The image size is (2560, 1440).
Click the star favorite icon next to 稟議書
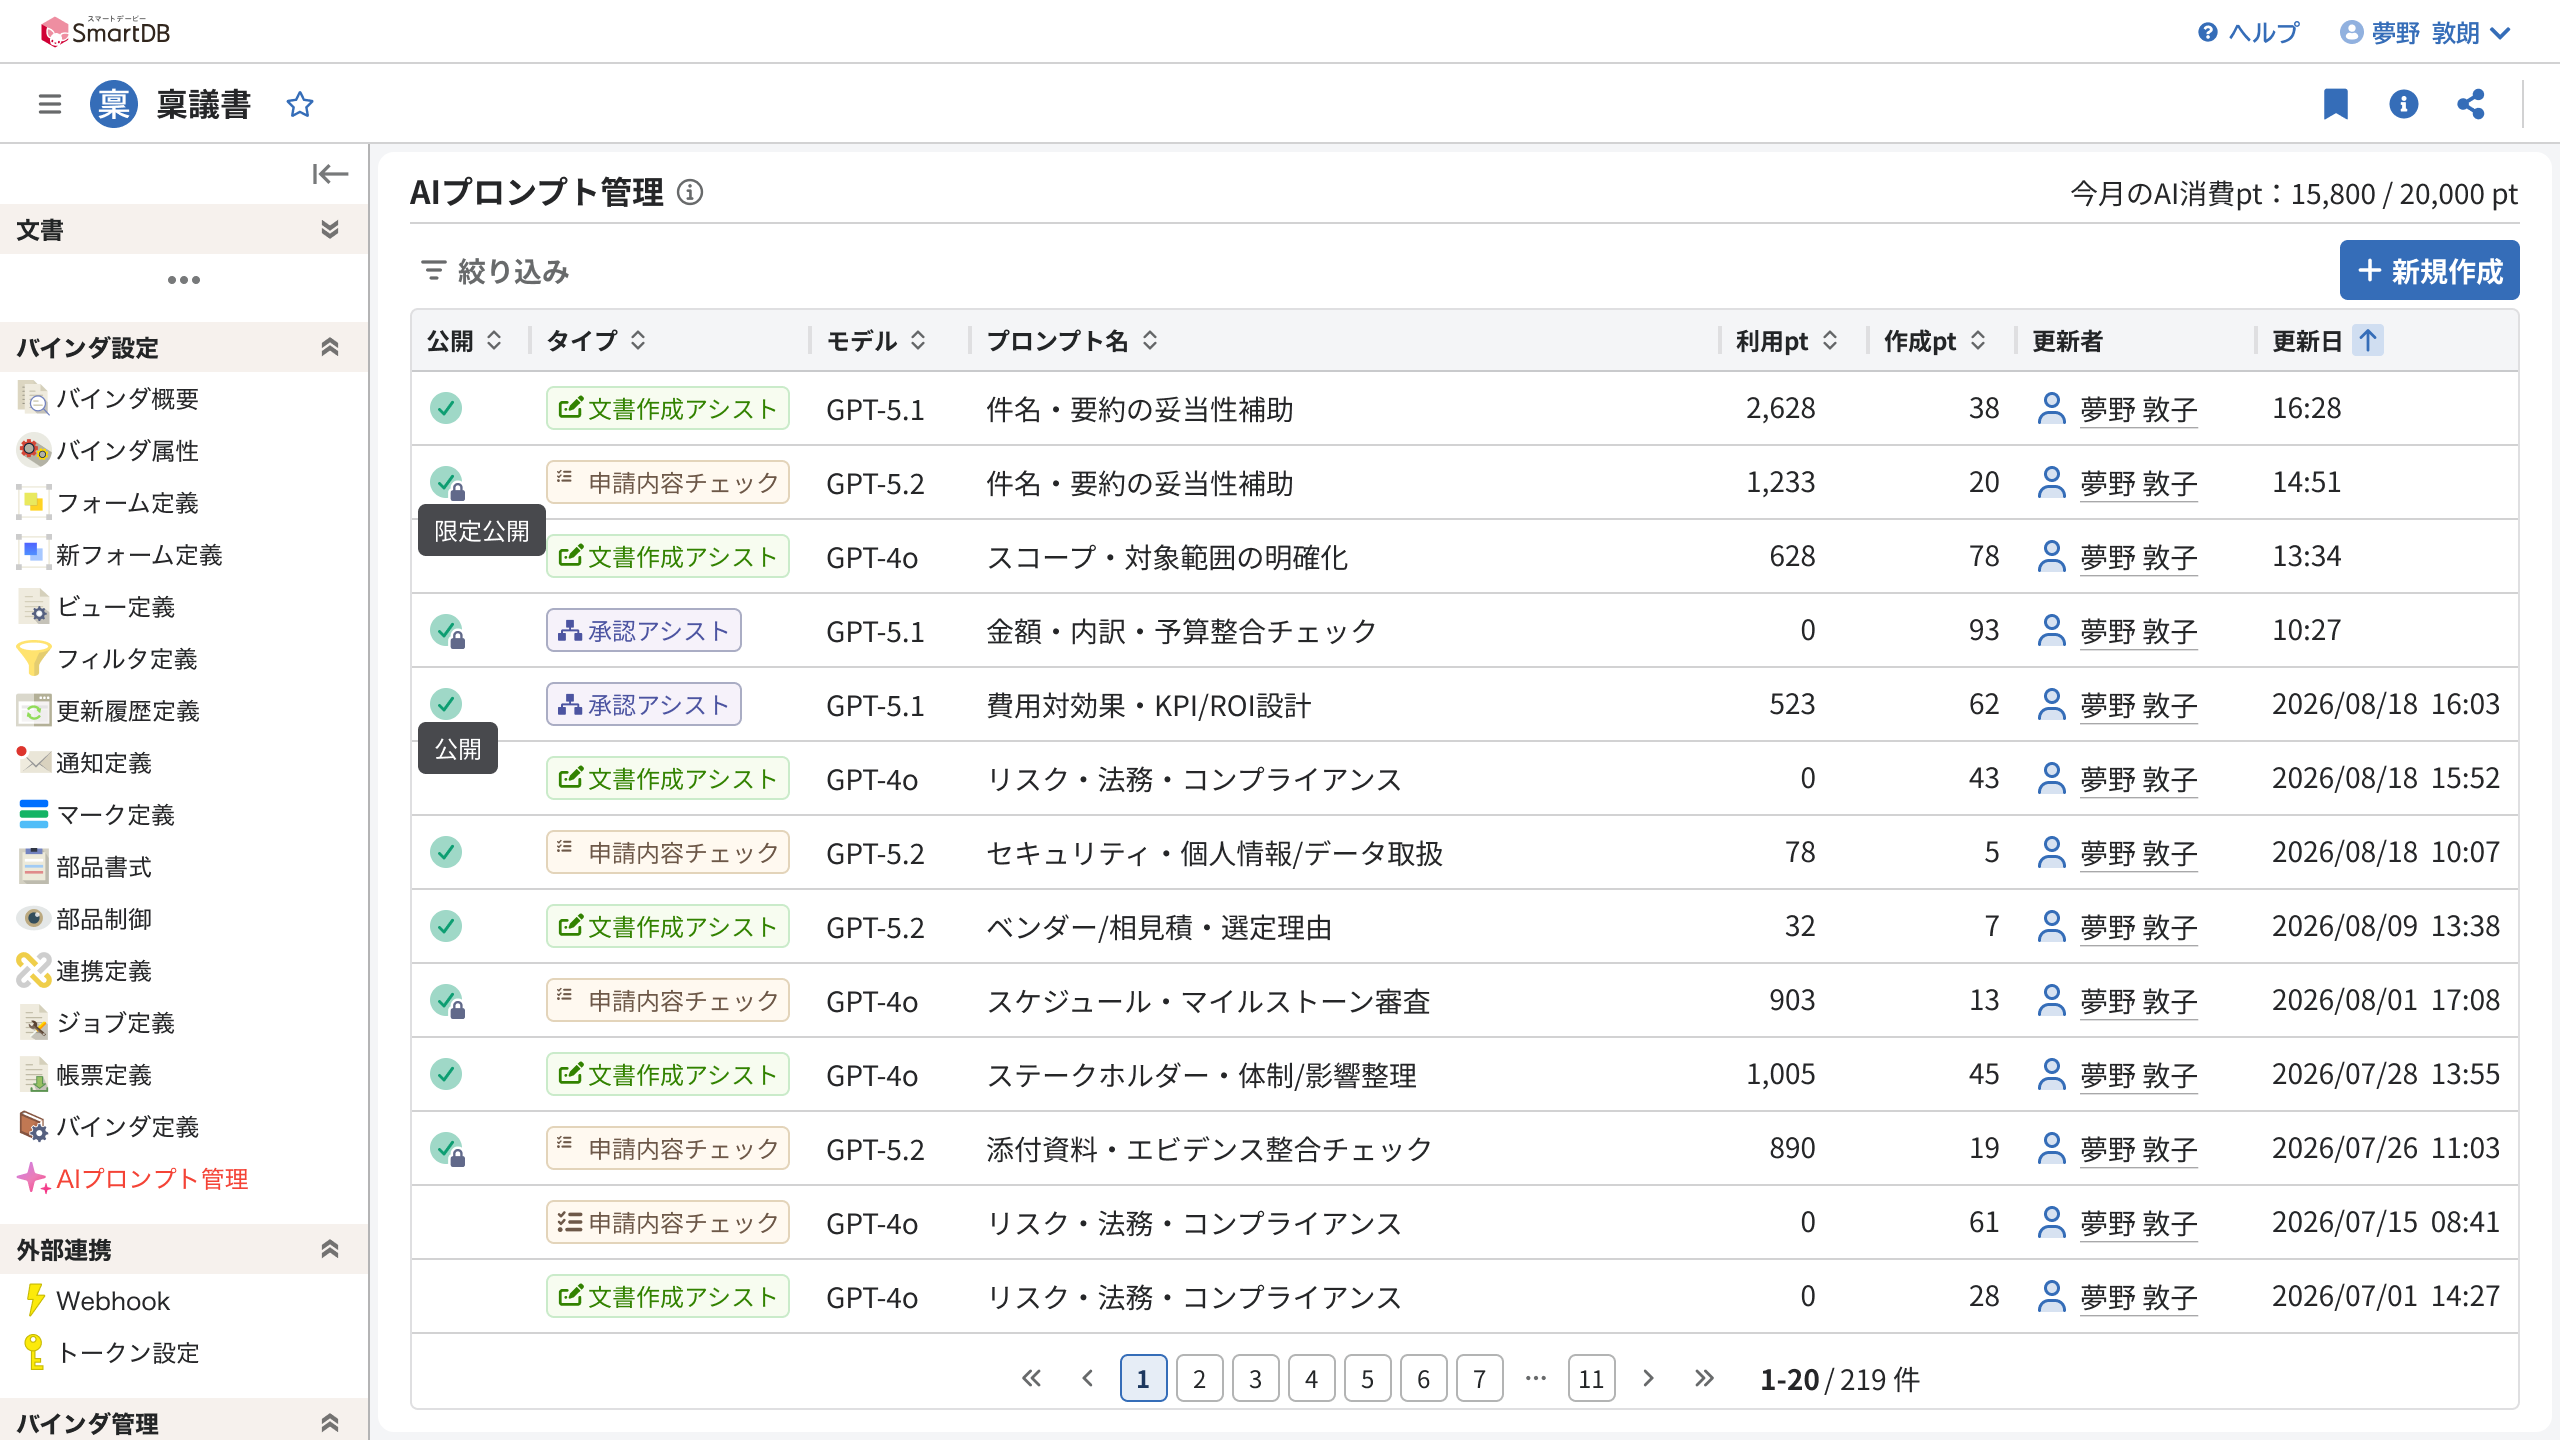click(300, 104)
